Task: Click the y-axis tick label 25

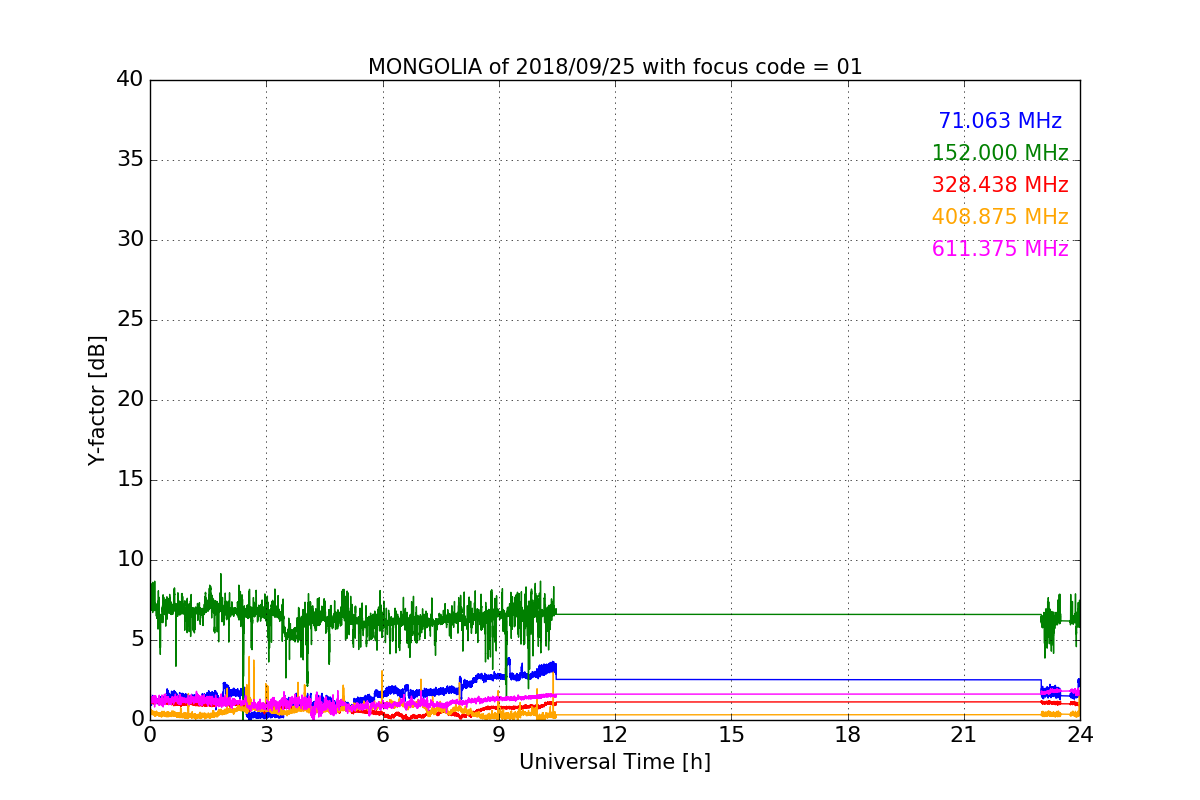Action: 129,320
